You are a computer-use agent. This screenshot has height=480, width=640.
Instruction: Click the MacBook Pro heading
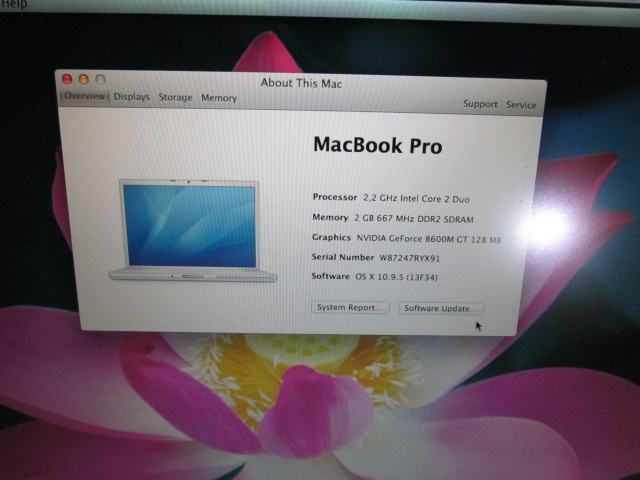[x=378, y=145]
